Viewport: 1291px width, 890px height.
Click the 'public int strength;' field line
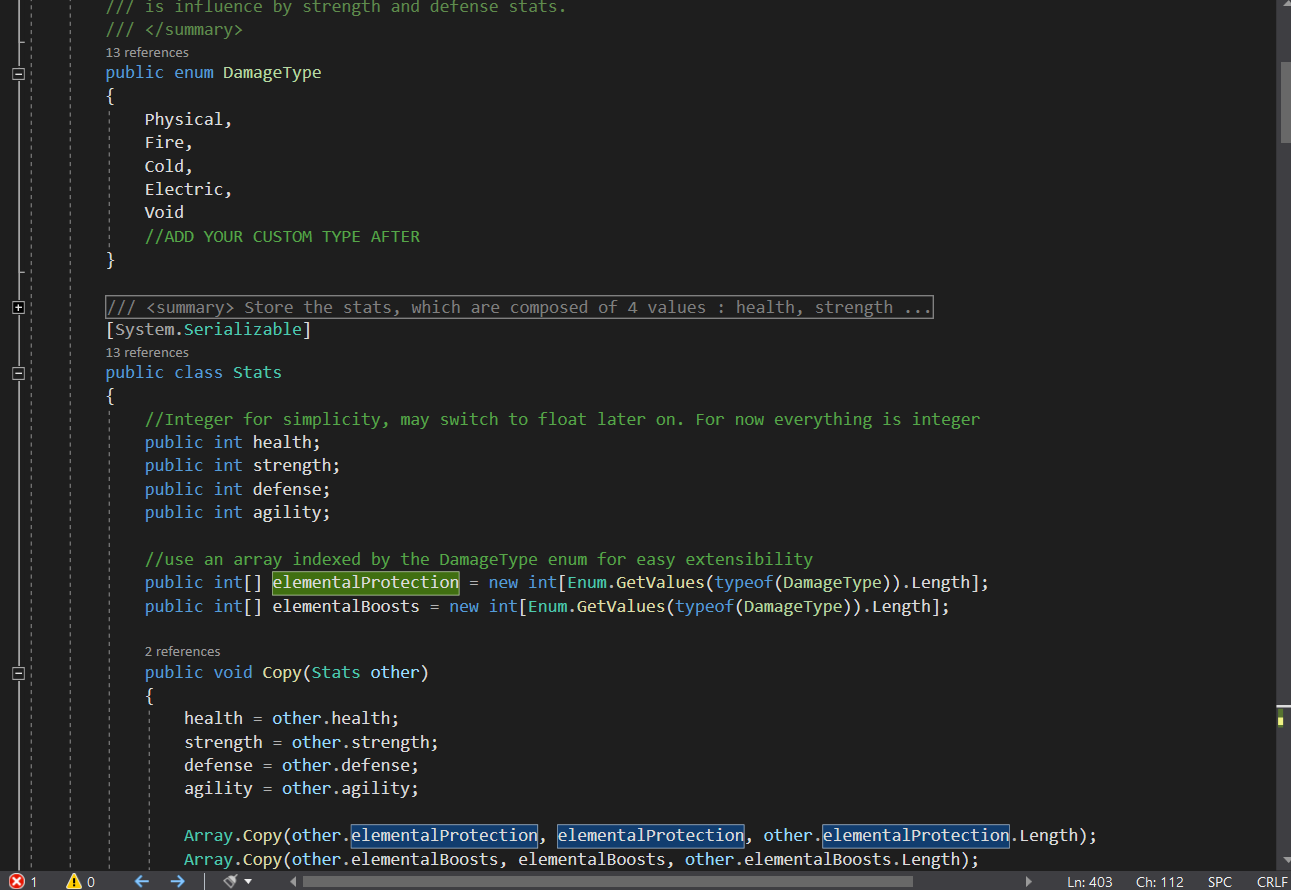pos(243,465)
